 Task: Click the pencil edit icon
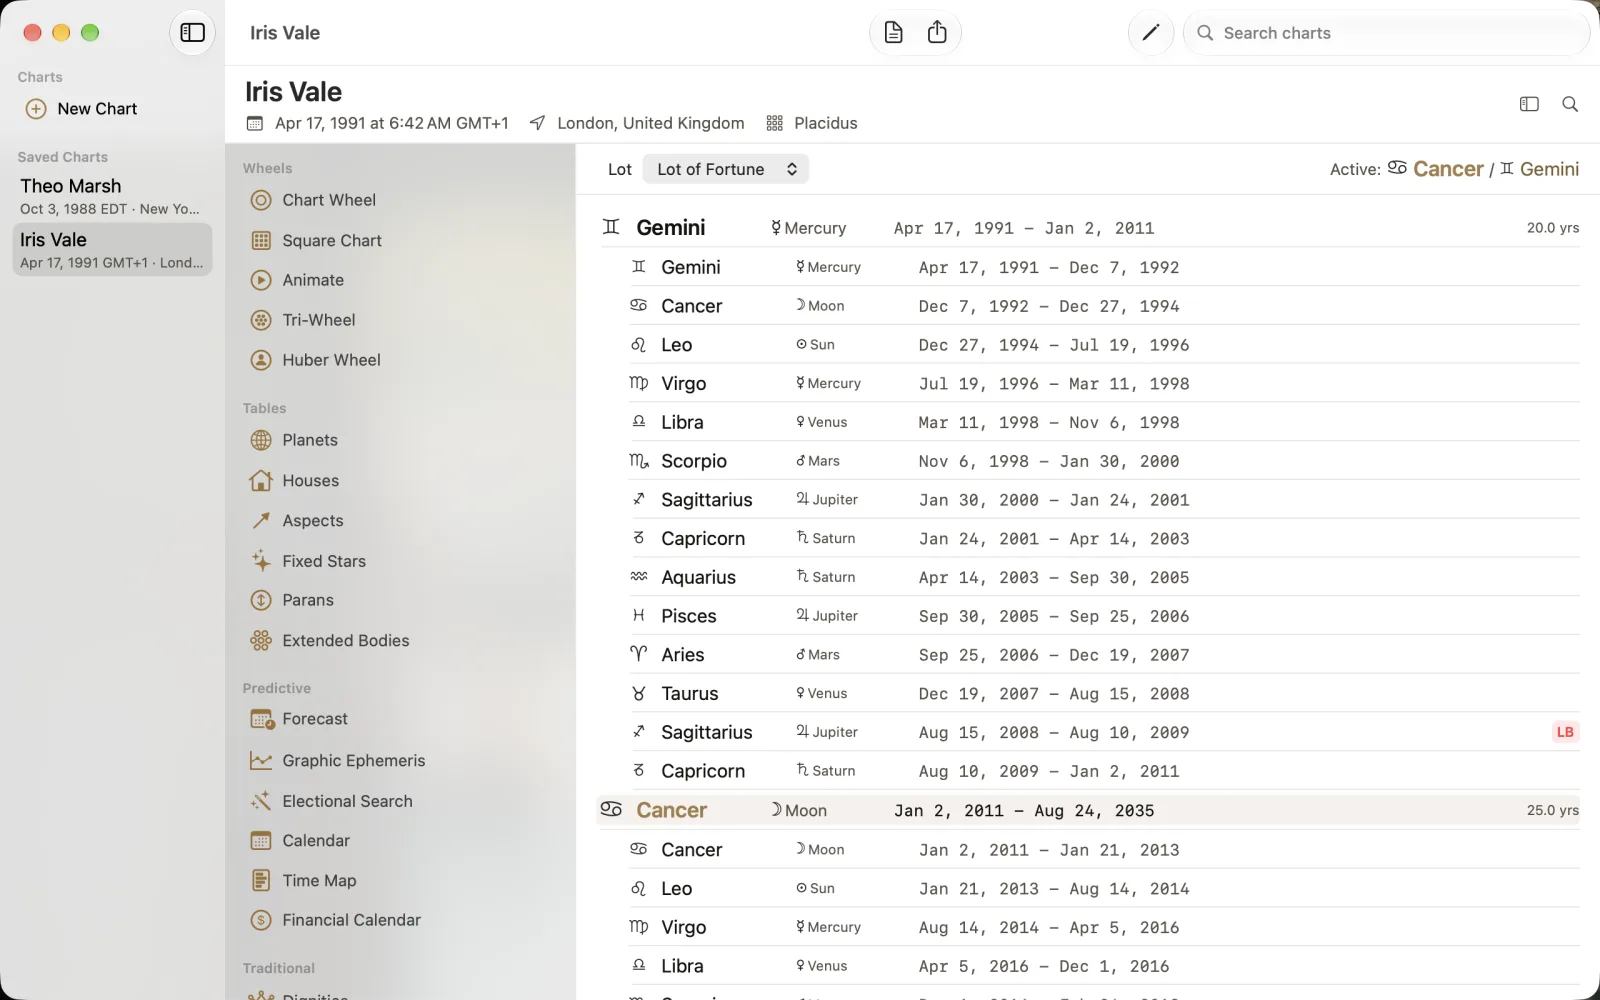(x=1150, y=33)
